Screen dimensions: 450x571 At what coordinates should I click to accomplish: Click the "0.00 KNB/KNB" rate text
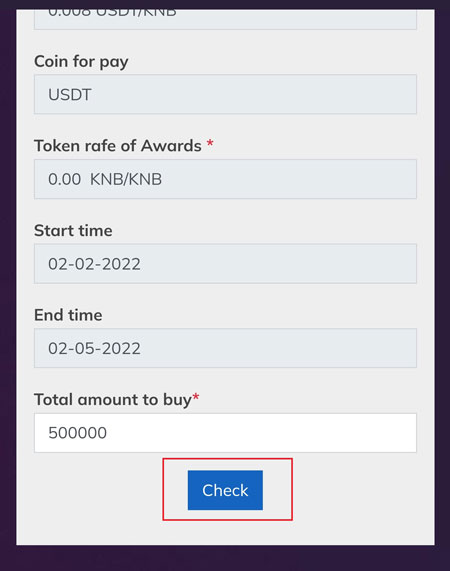coord(105,179)
